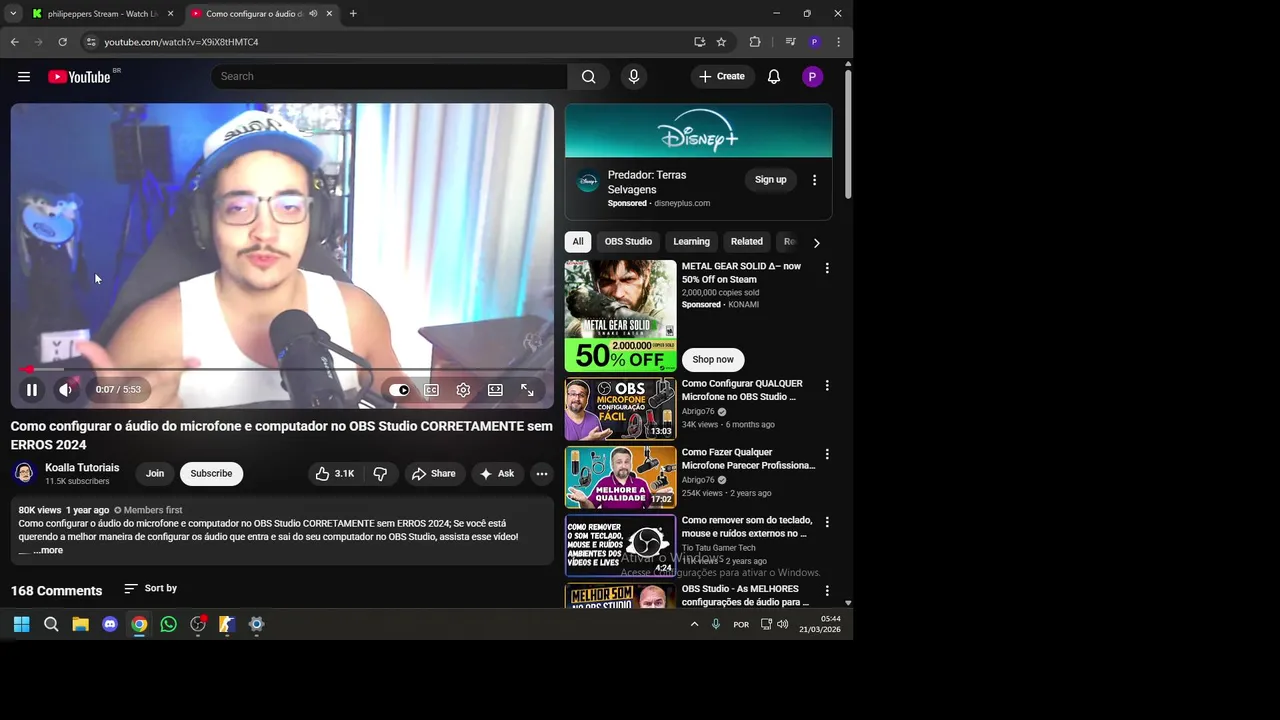The image size is (1280, 720).
Task: Start voice search with microphone icon
Action: click(x=634, y=77)
